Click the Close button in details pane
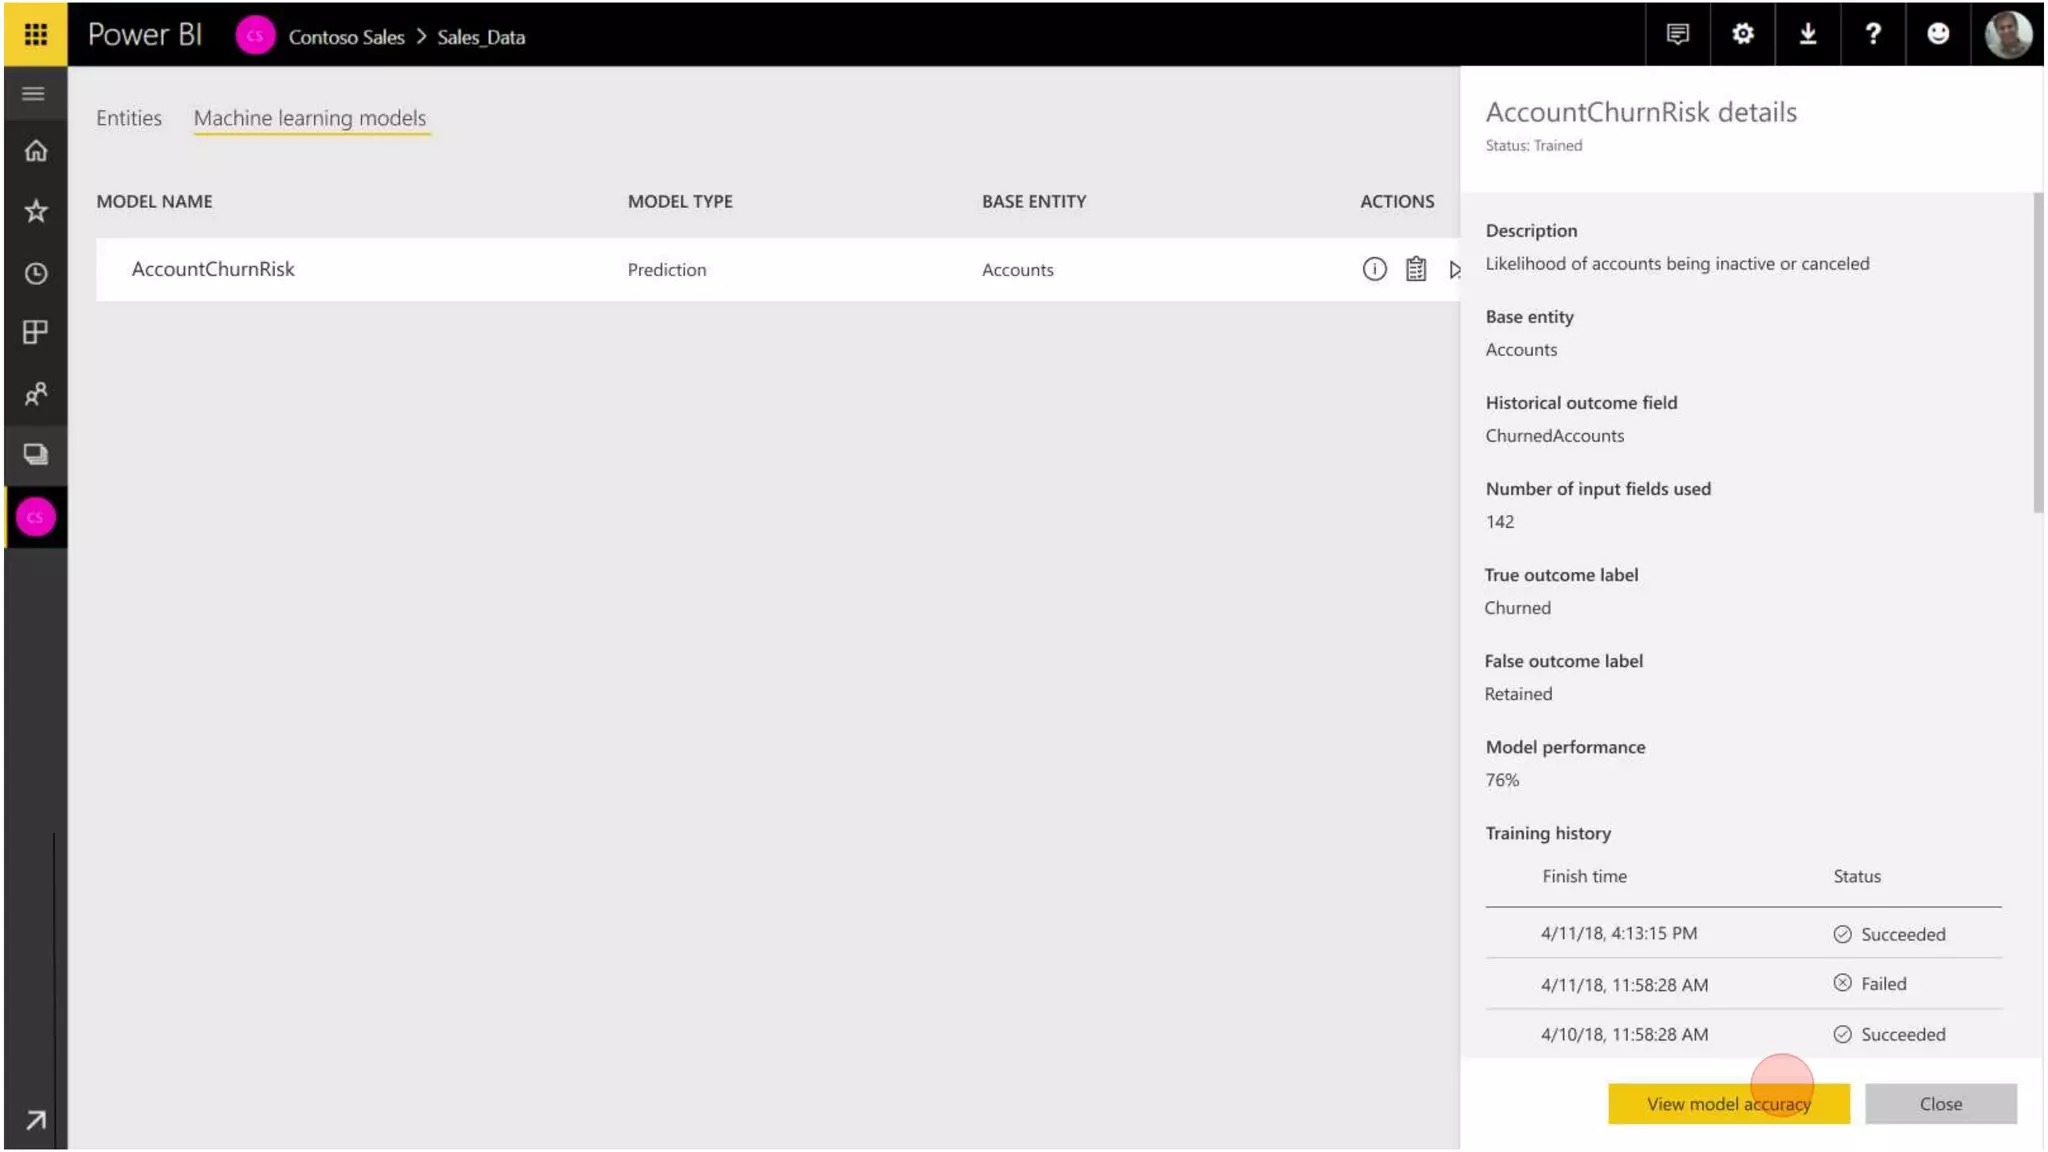Screen dimensions: 2048x1152 [x=1940, y=1104]
